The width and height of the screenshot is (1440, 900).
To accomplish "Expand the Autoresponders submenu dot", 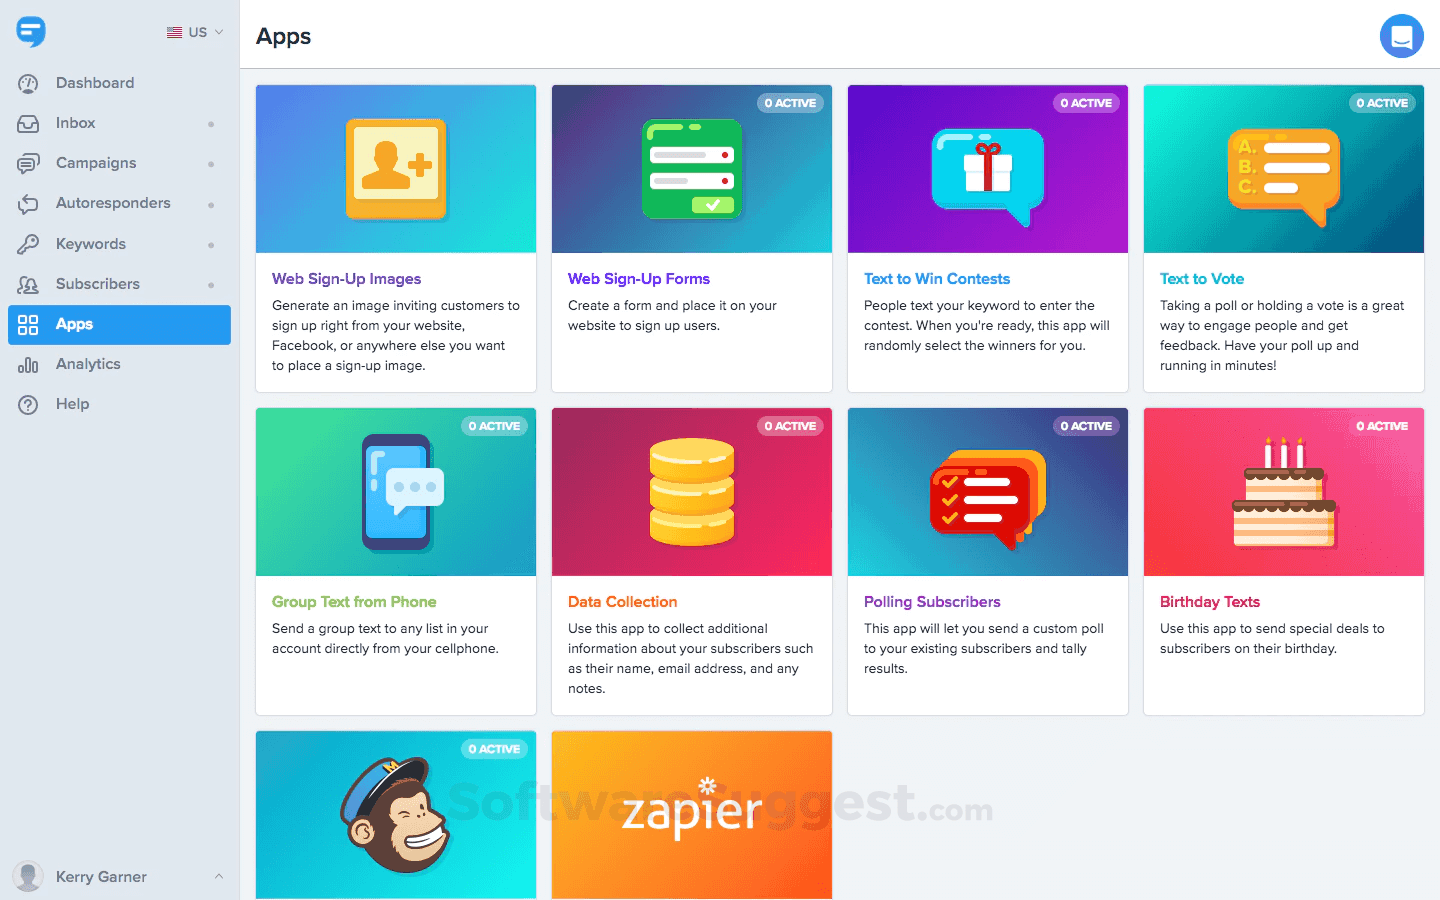I will tap(211, 205).
